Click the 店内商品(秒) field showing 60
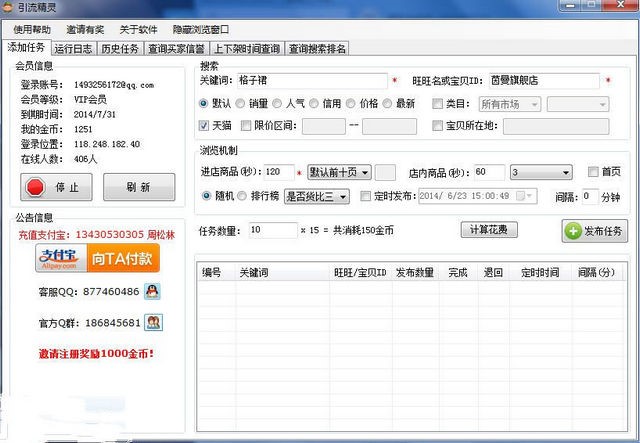This screenshot has height=443, width=640. (490, 172)
